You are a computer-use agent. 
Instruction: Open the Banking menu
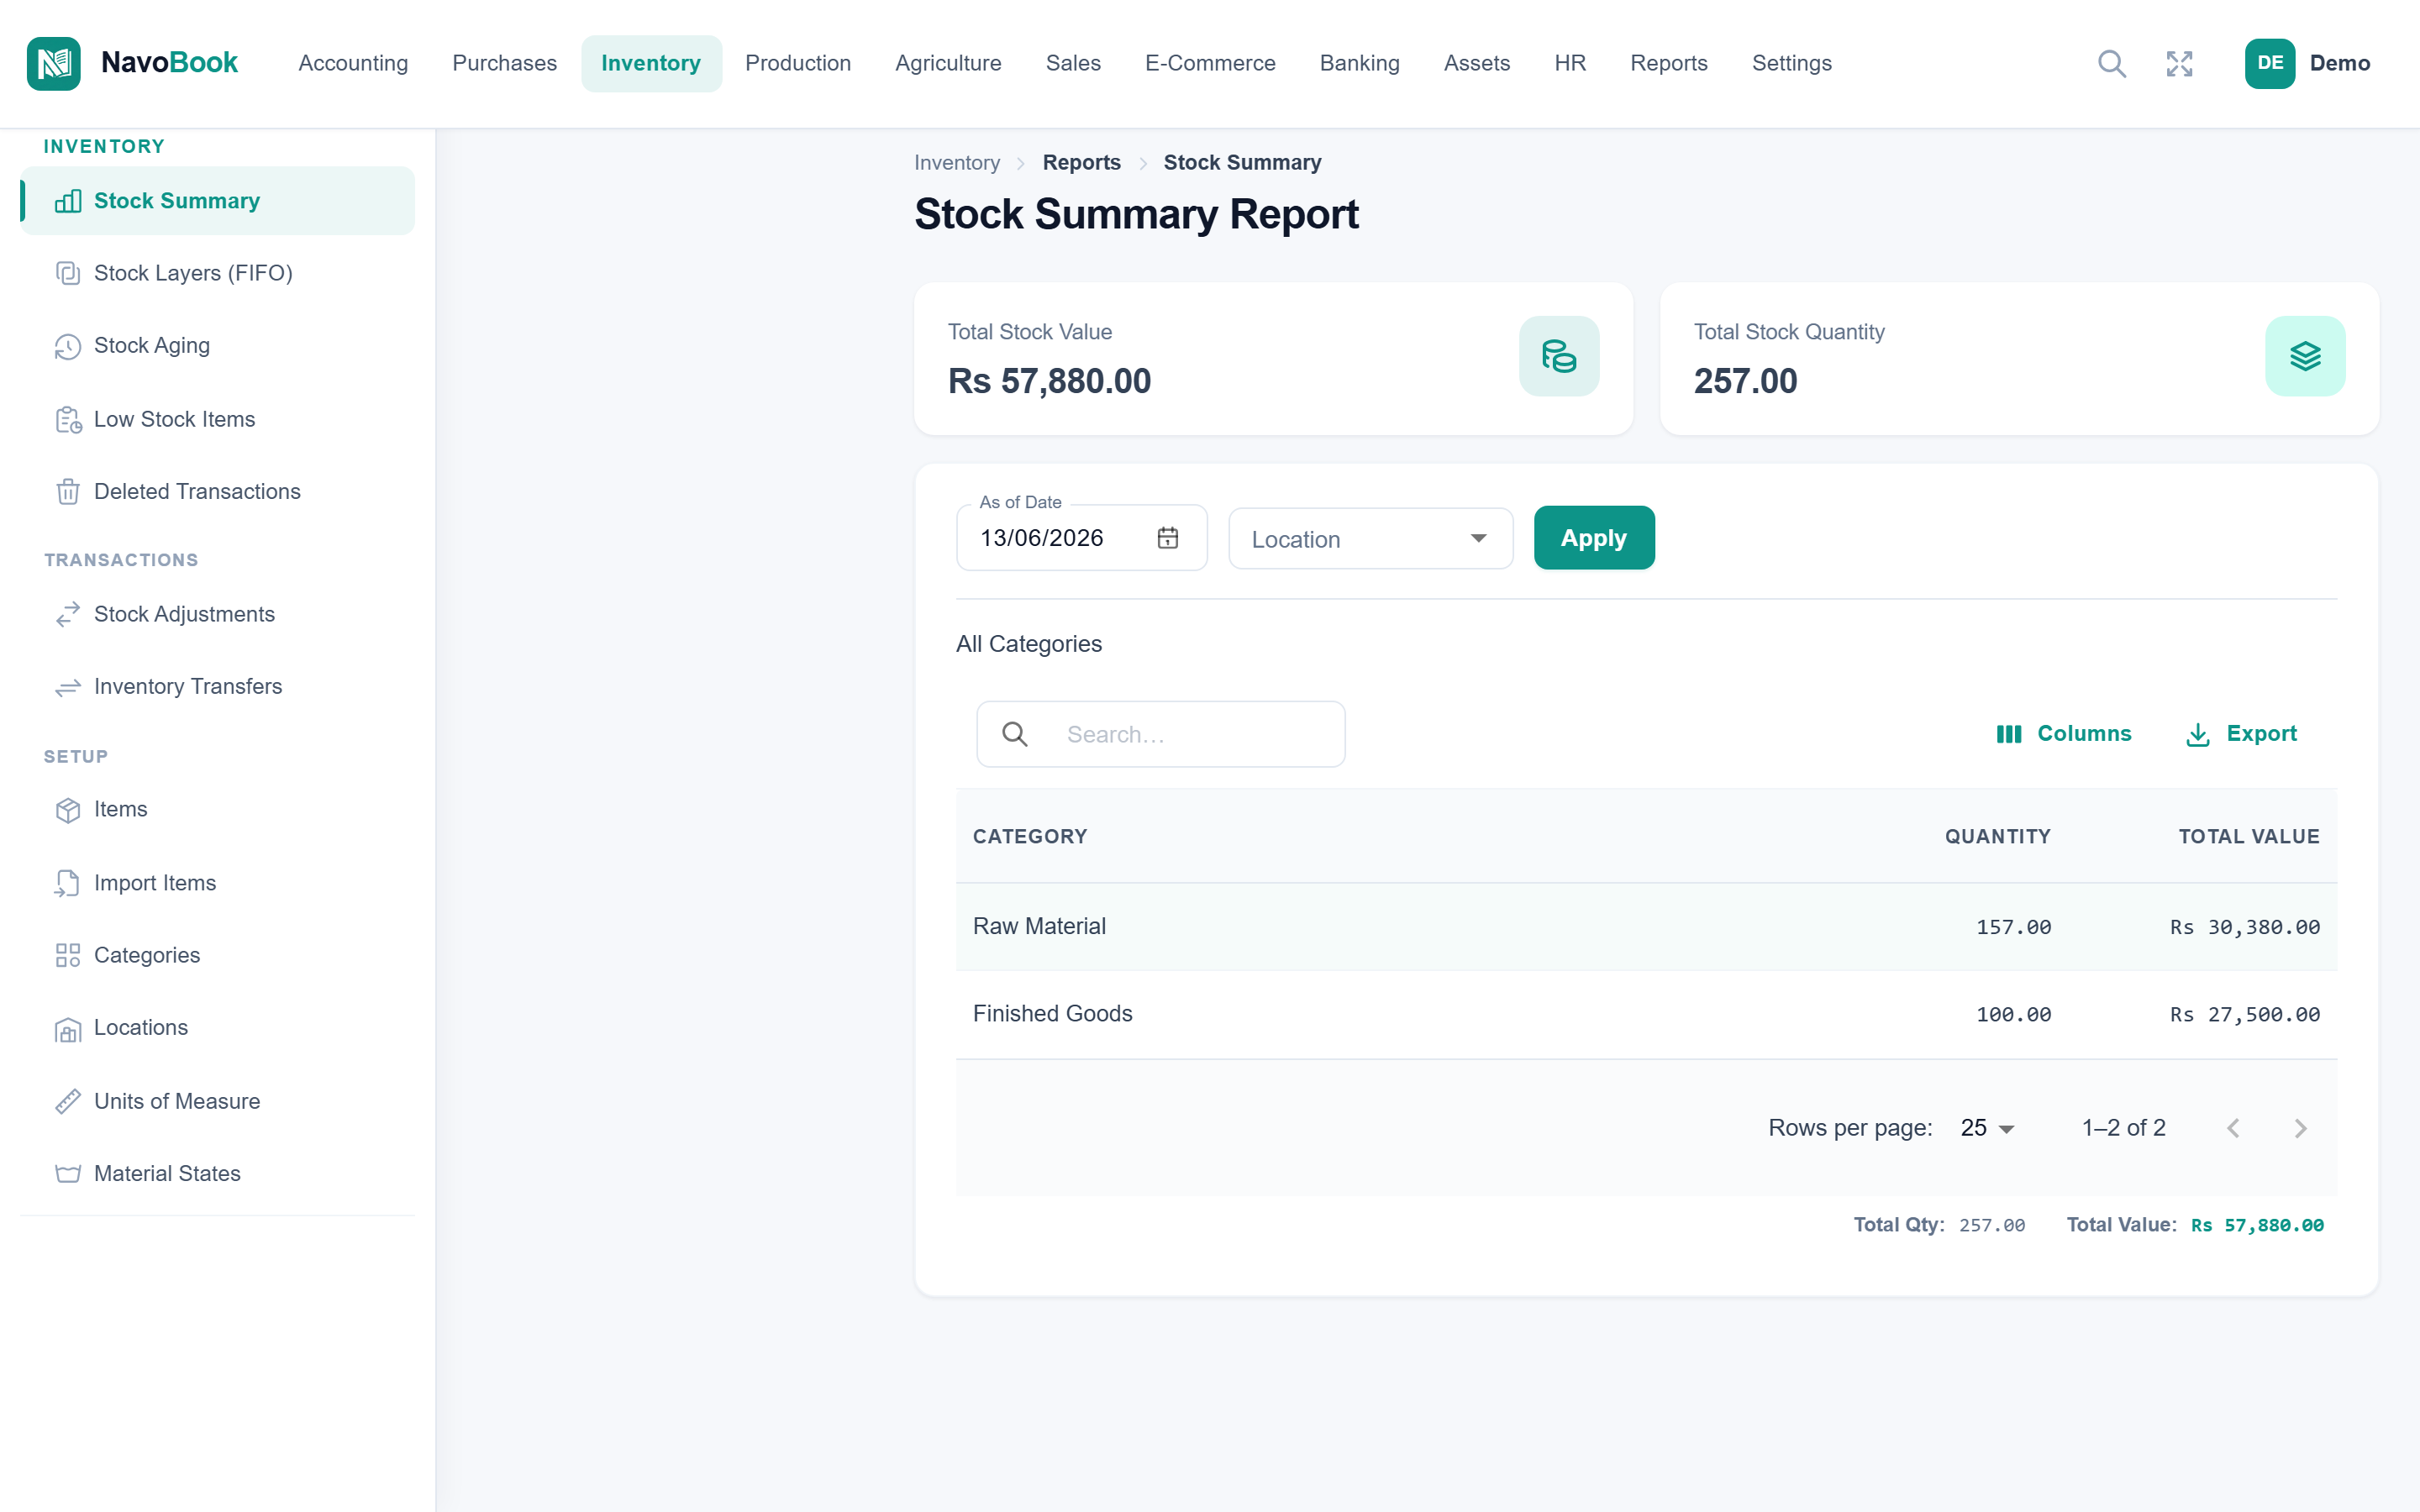1359,63
